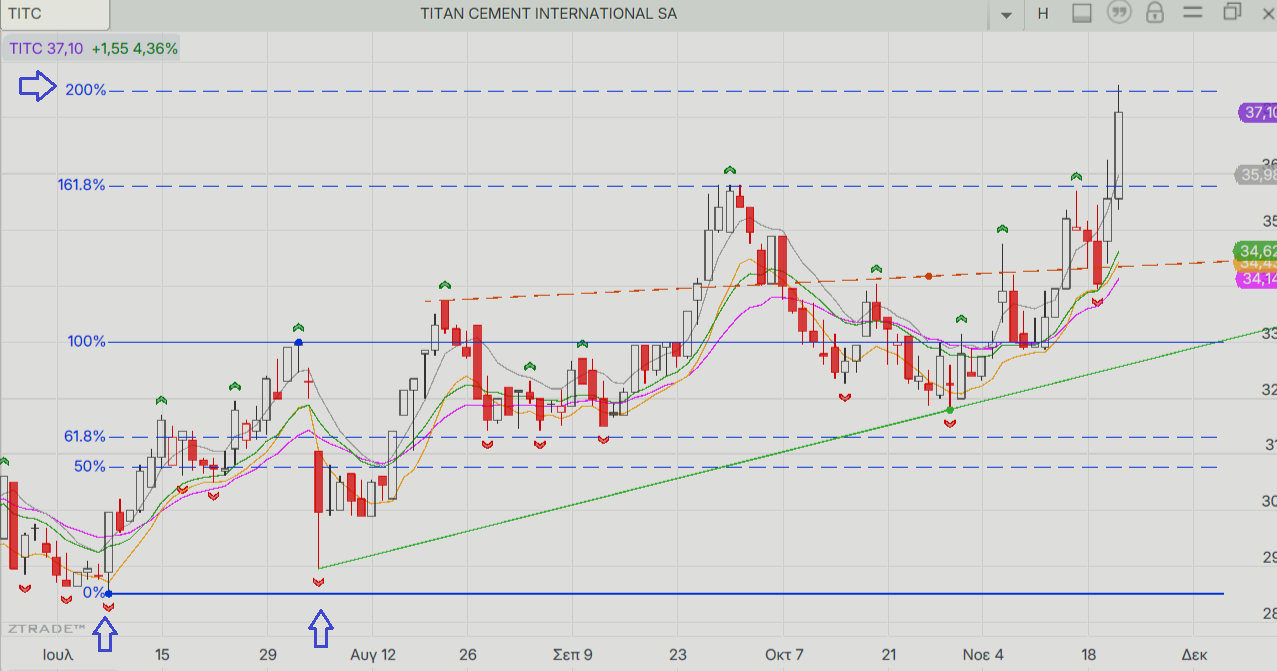
Task: Click the 15 date label on the time axis
Action: click(162, 655)
